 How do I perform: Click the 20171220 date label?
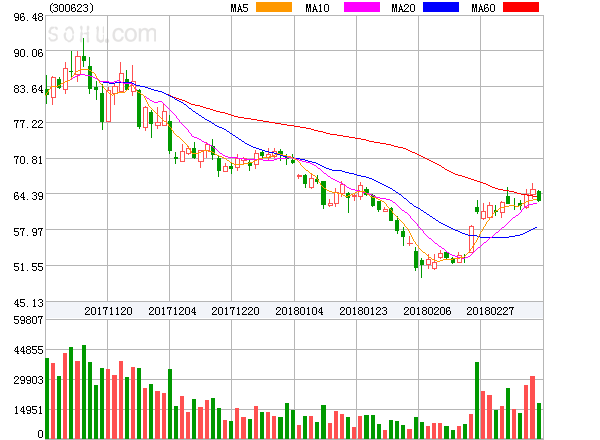click(235, 311)
